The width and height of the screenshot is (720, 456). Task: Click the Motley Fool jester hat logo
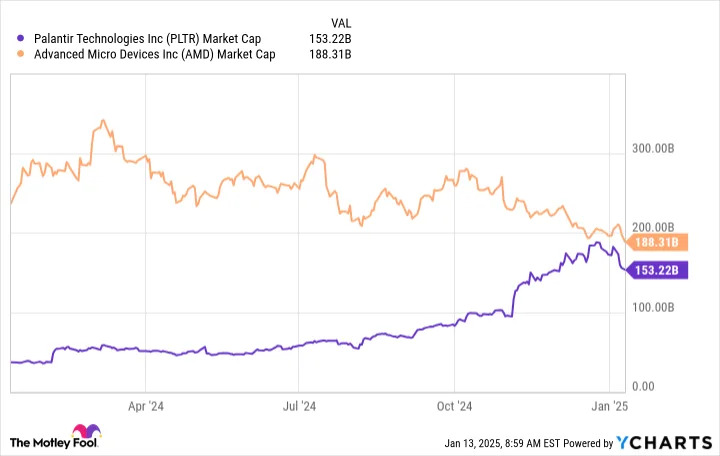pyautogui.click(x=86, y=431)
